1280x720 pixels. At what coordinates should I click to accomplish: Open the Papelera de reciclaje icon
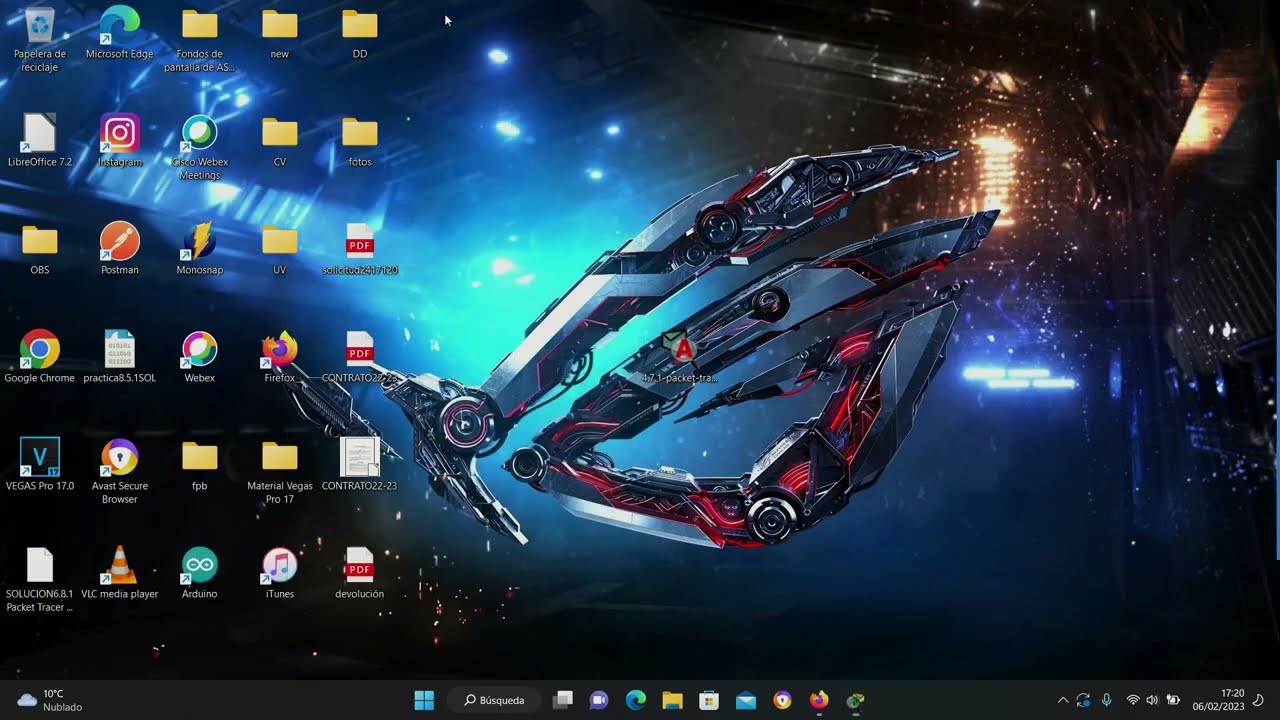click(x=40, y=38)
